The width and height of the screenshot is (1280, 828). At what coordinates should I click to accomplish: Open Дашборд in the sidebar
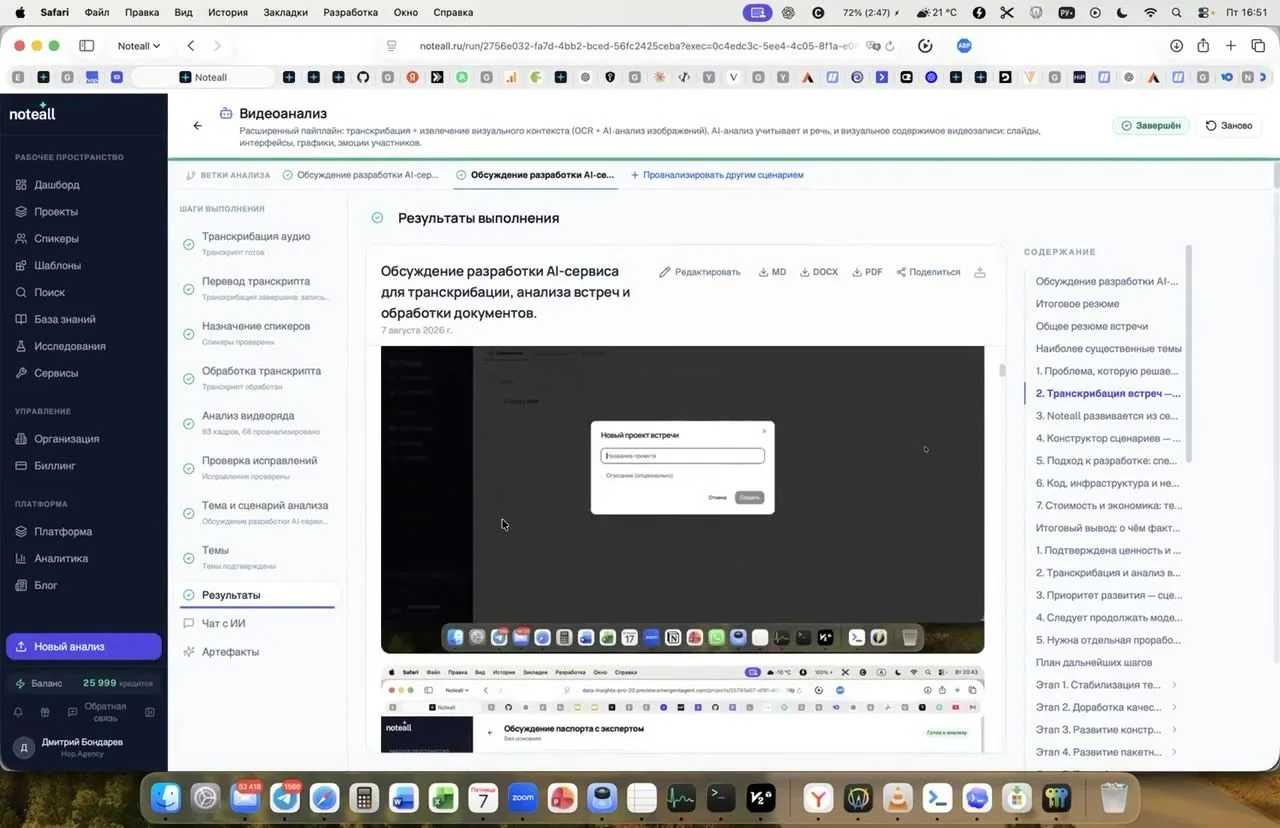click(57, 185)
